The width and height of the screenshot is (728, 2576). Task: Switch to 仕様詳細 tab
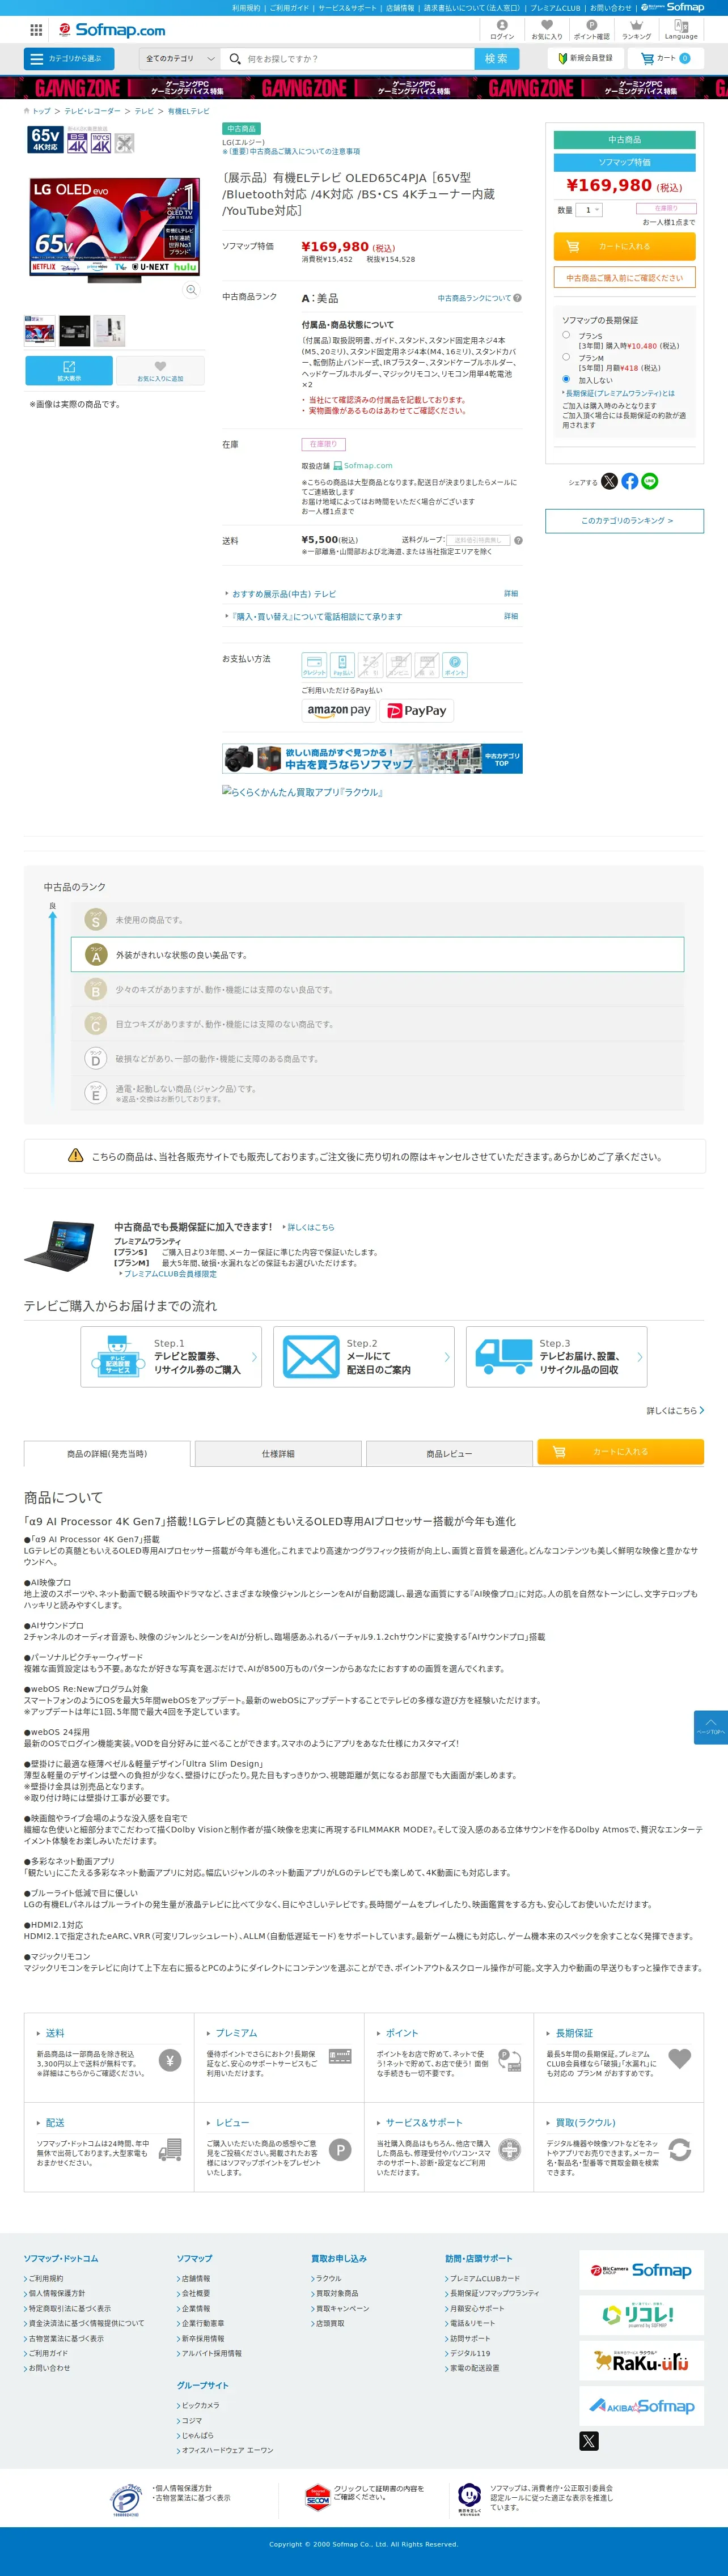click(x=278, y=1454)
